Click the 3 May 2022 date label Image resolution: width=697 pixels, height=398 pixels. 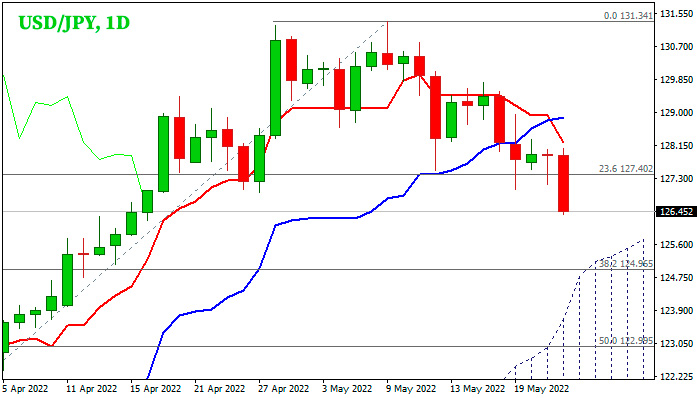tap(347, 389)
